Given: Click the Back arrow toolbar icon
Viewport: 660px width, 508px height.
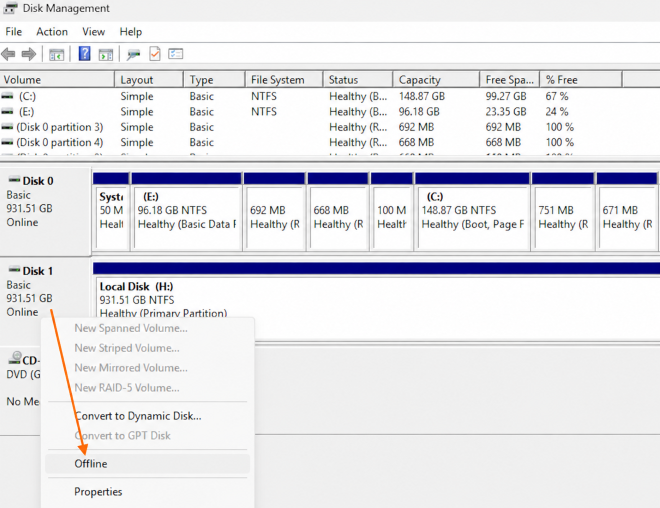Looking at the screenshot, I should click(8, 54).
